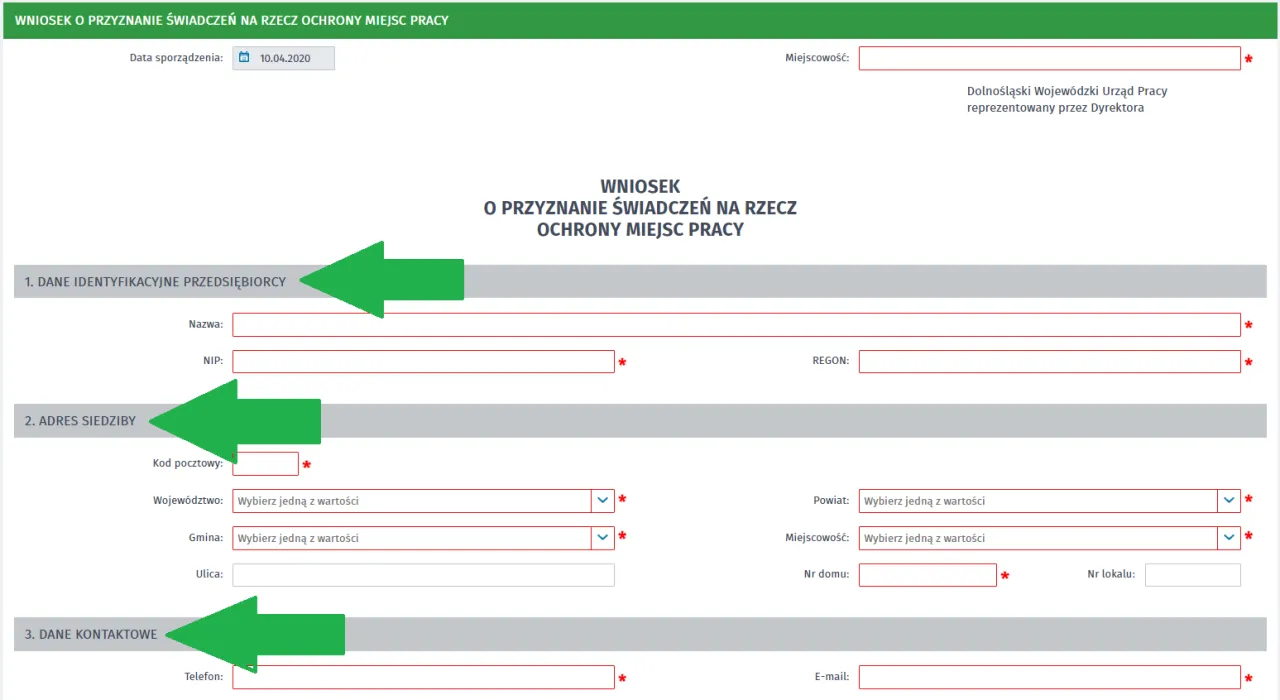1280x700 pixels.
Task: Open the calendar icon for Data sporządzenia
Action: click(x=244, y=58)
